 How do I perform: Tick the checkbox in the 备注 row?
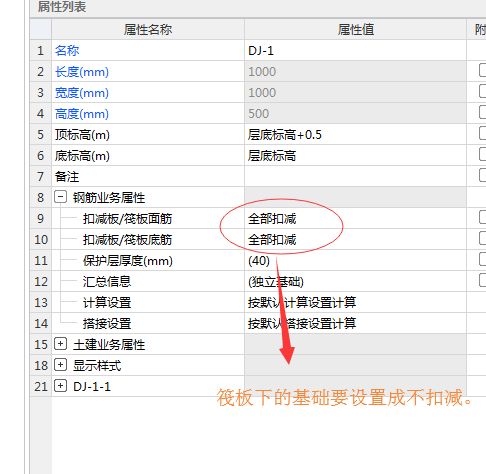point(482,176)
